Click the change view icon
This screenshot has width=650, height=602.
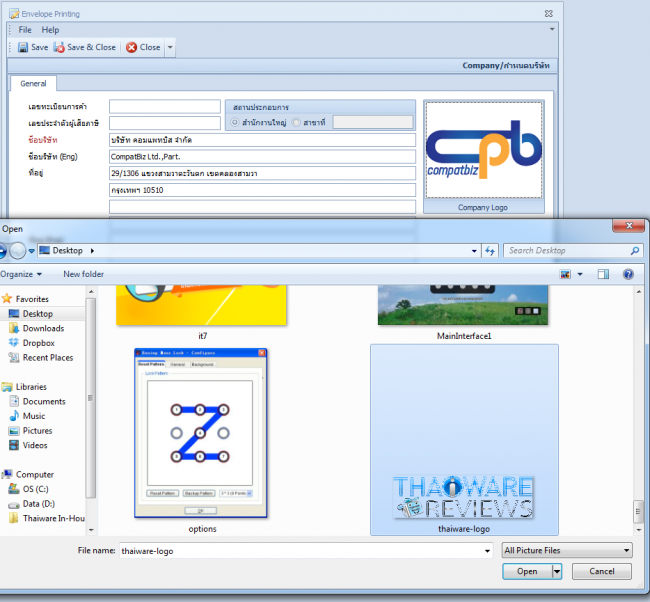pyautogui.click(x=565, y=274)
